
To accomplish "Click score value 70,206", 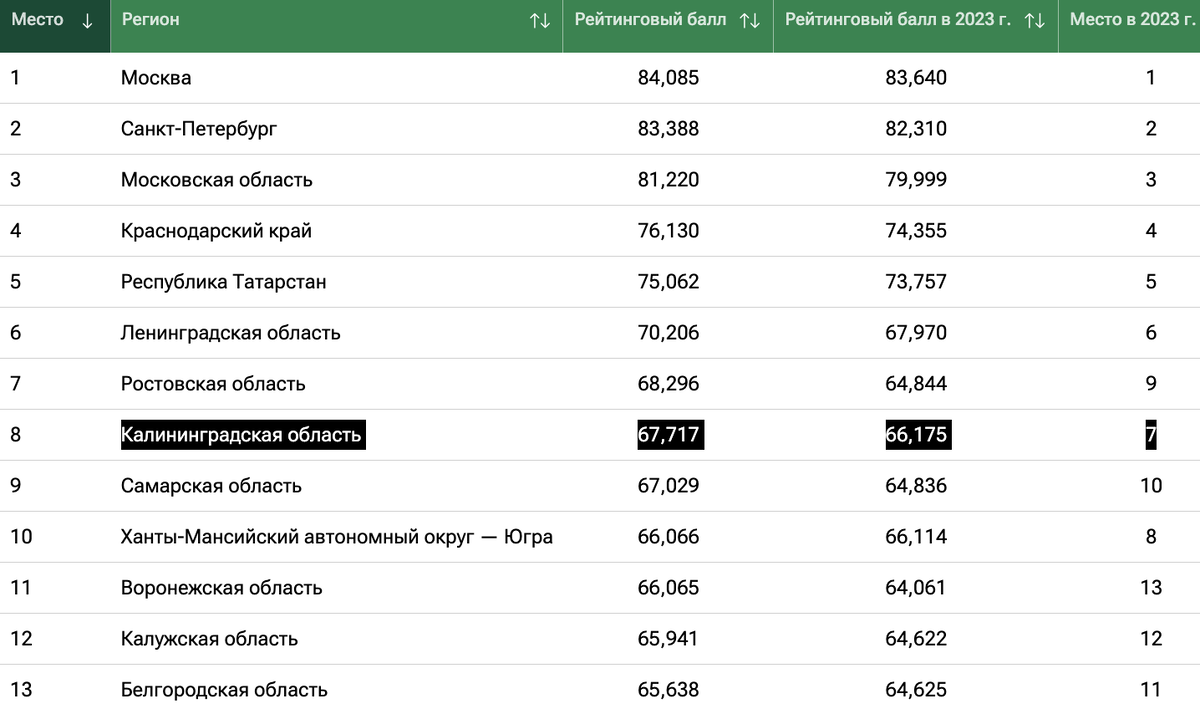I will click(x=668, y=333).
